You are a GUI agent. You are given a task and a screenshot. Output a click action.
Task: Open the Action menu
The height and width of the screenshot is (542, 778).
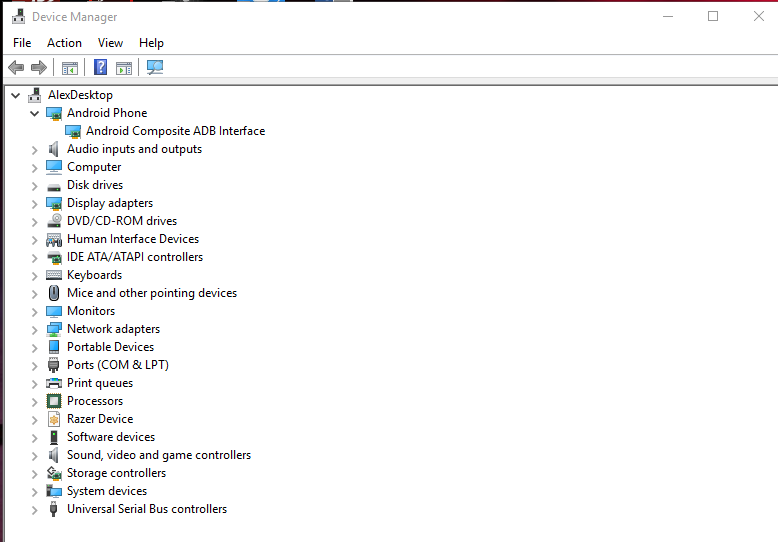click(x=64, y=43)
